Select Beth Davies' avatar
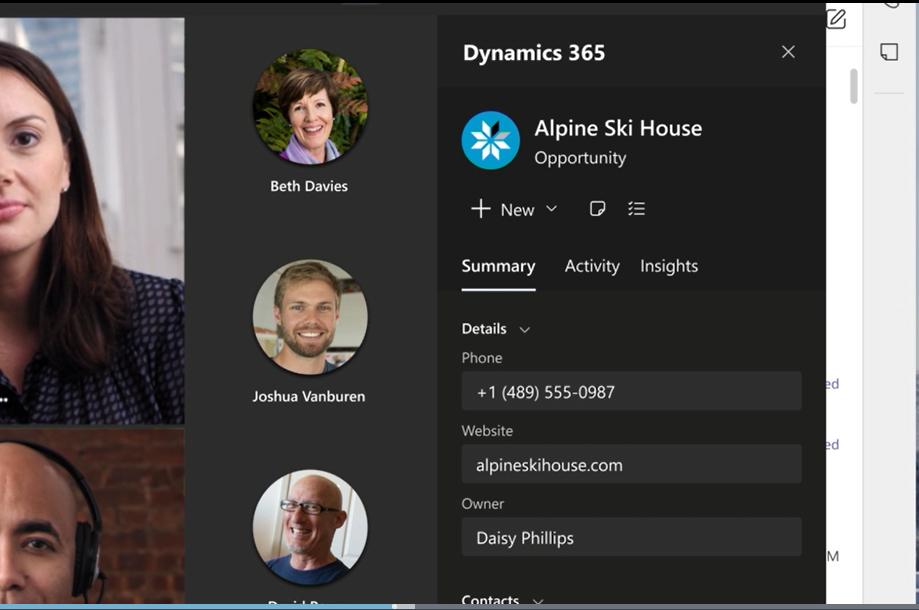 [310, 107]
